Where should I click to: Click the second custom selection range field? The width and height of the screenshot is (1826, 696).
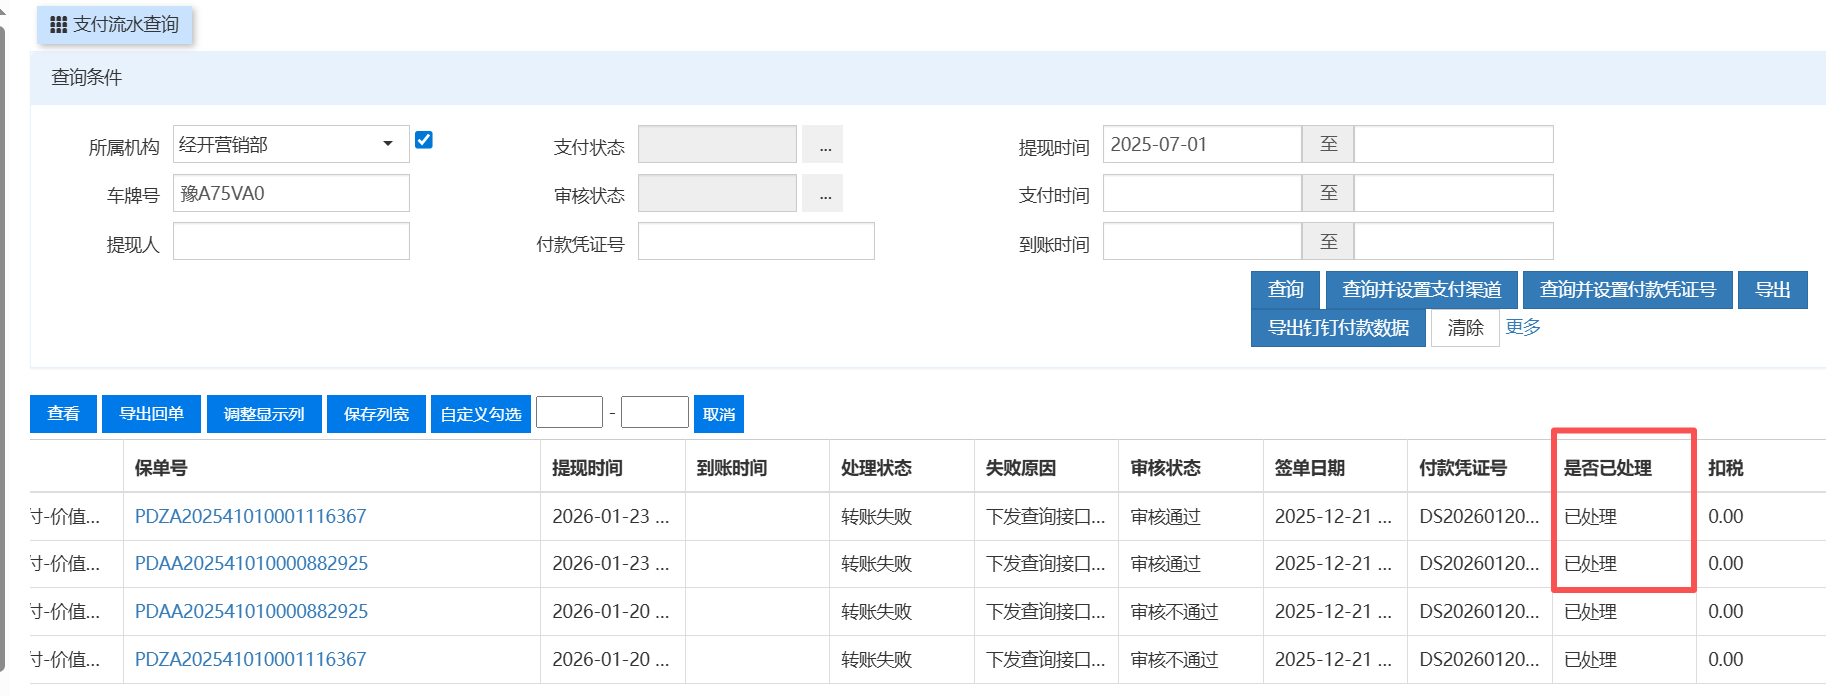[655, 412]
